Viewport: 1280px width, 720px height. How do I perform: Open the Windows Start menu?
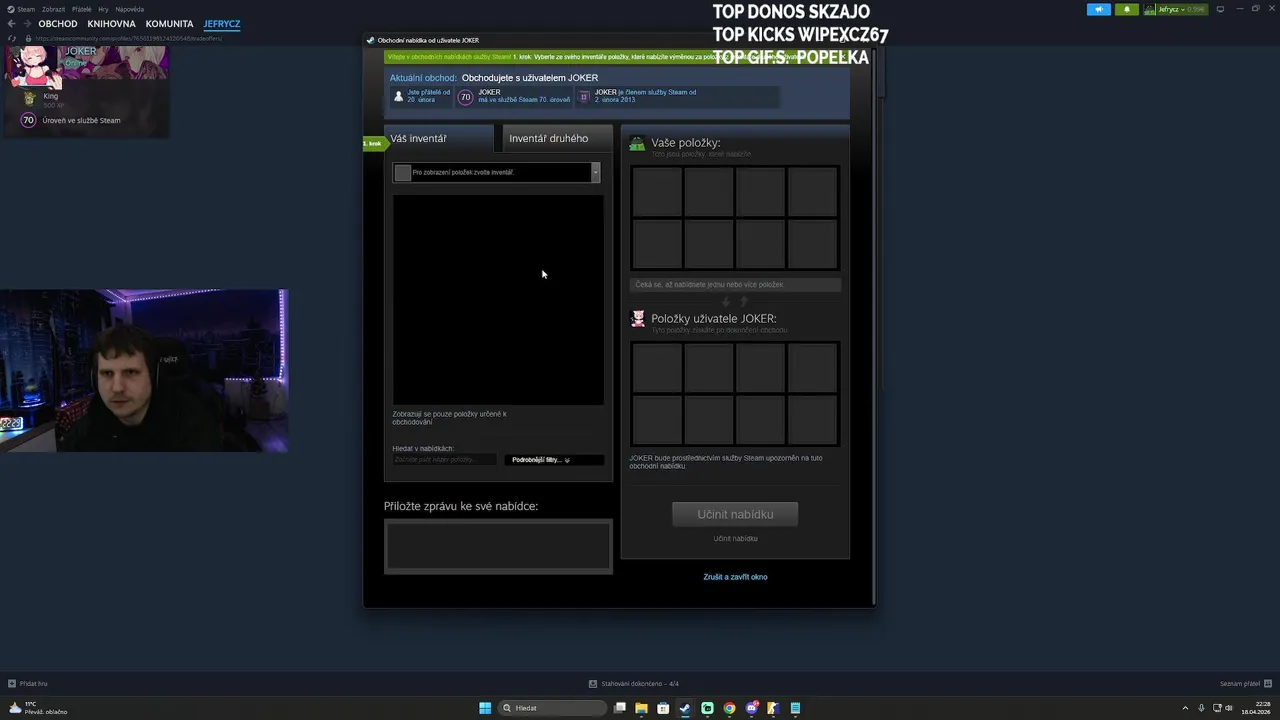(x=485, y=708)
